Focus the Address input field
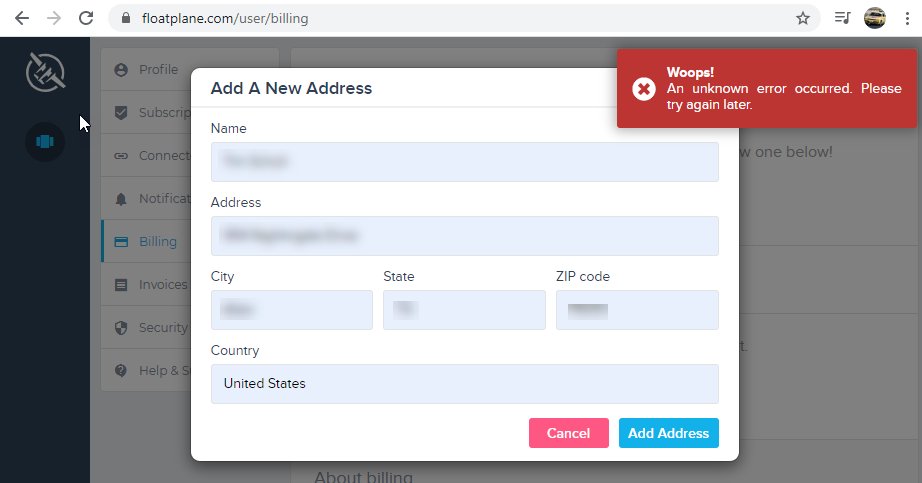 pos(465,236)
